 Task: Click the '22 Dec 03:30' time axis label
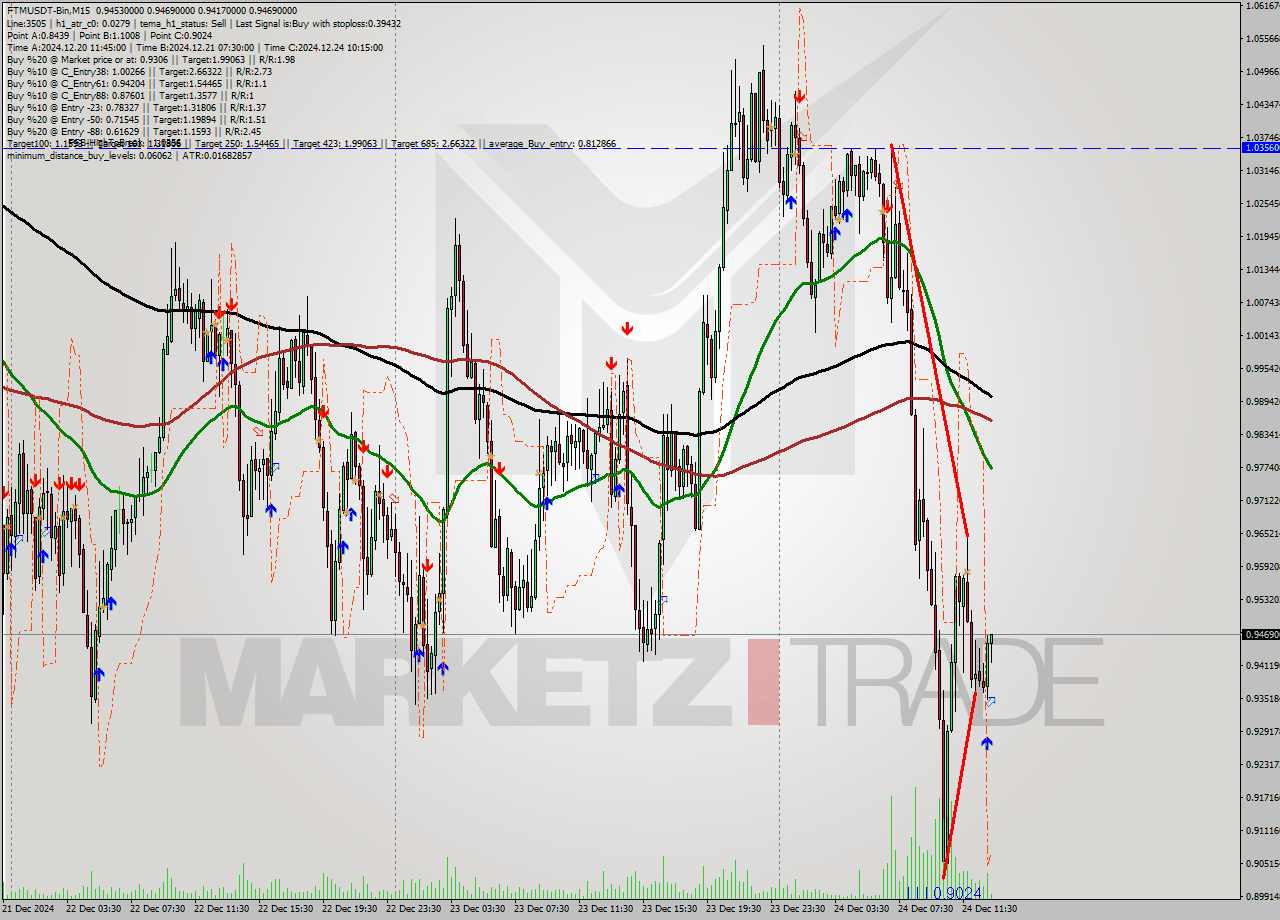click(x=94, y=908)
